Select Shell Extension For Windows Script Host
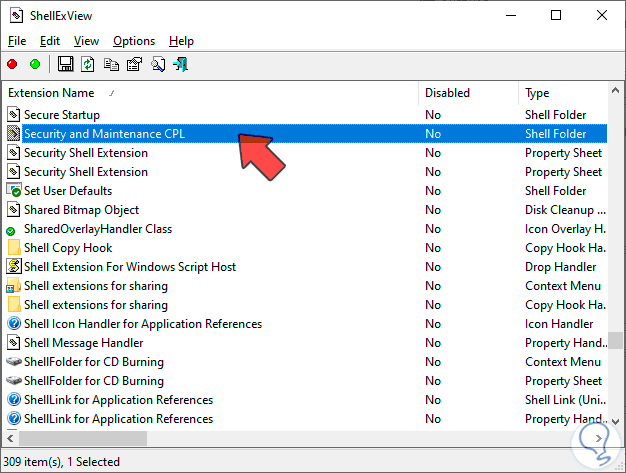Image resolution: width=626 pixels, height=473 pixels. [x=129, y=267]
